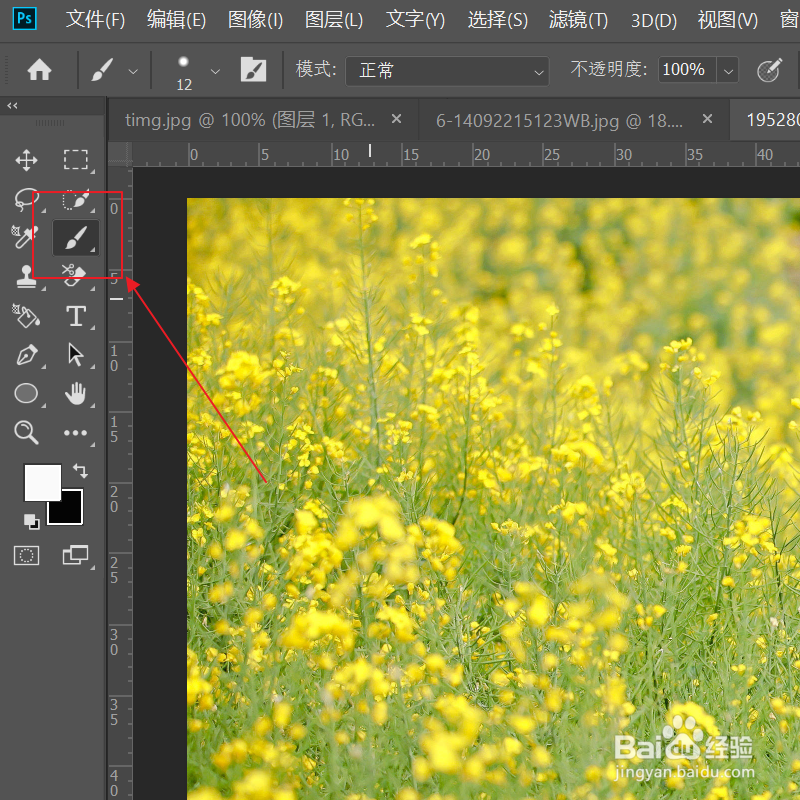Select the Path Selection arrow tool
Image resolution: width=800 pixels, height=800 pixels.
[76, 355]
